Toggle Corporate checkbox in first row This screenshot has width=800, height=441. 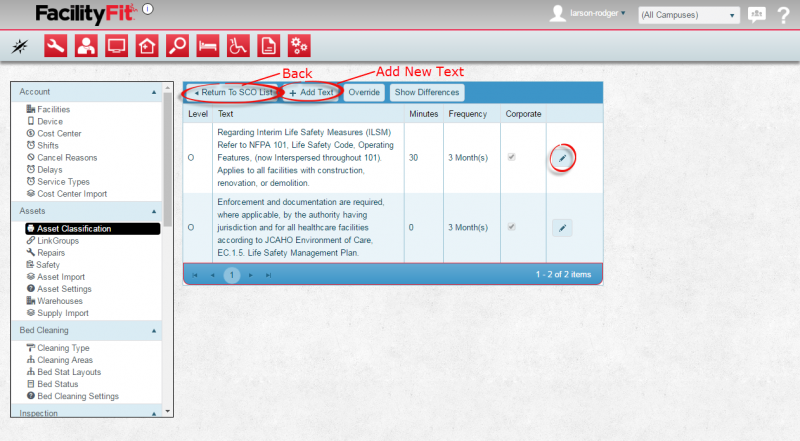click(513, 158)
